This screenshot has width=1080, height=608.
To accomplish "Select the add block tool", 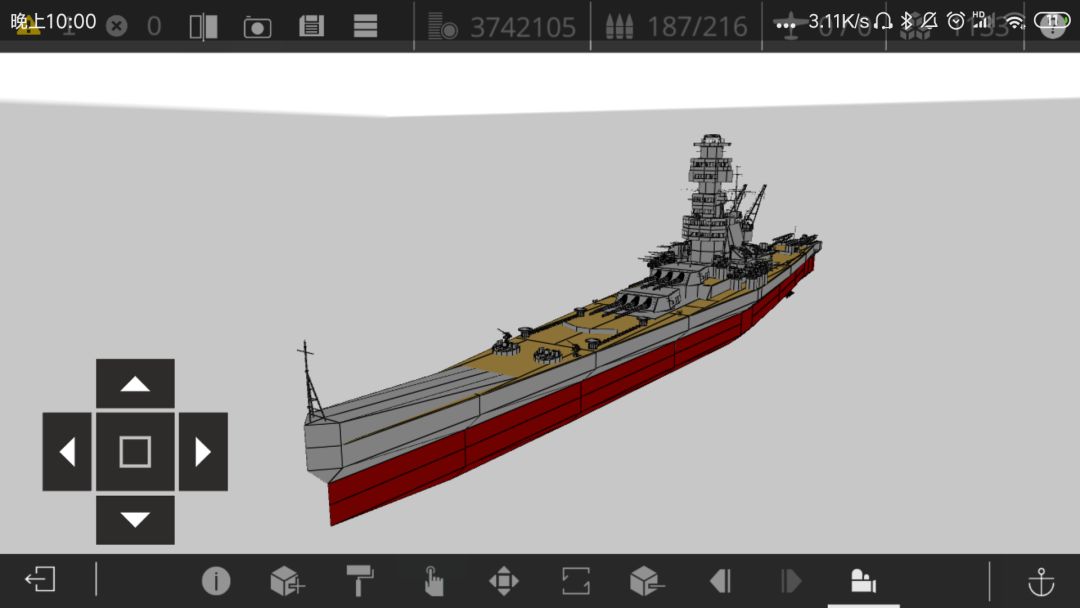I will pos(287,581).
